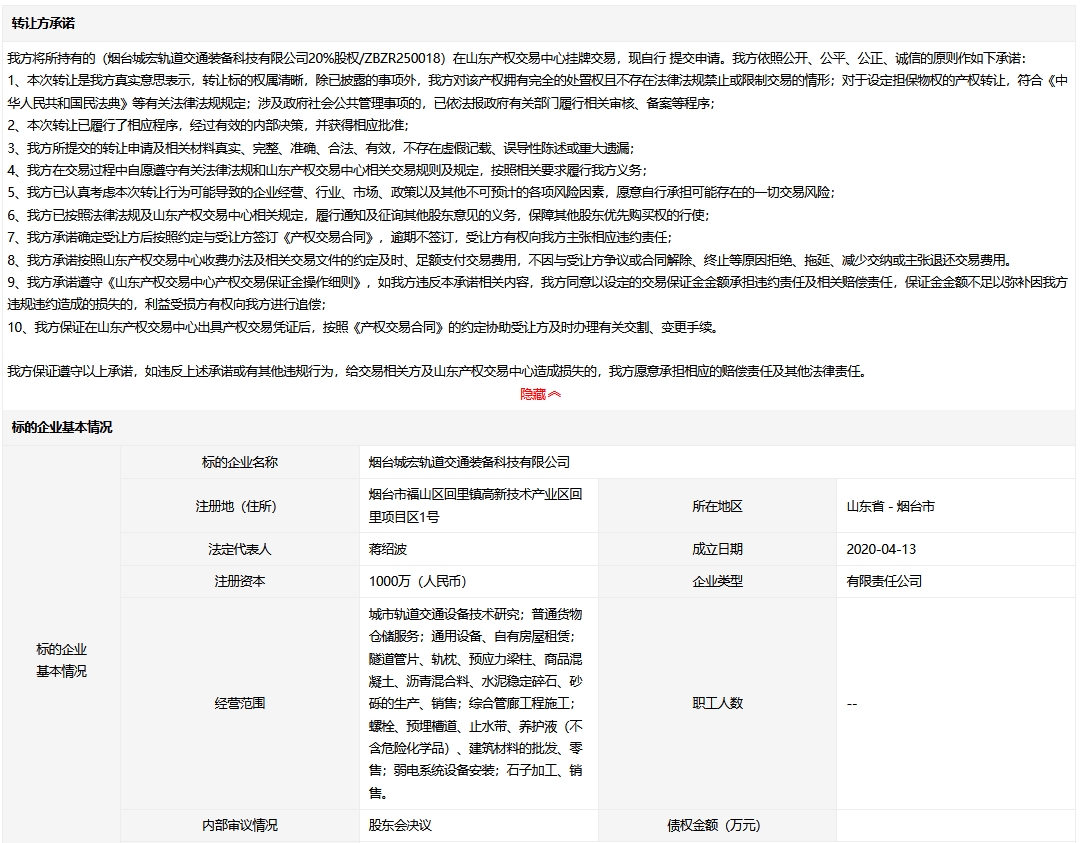Click the 债权金额（万元） label cell
Image resolution: width=1081 pixels, height=843 pixels.
tap(717, 826)
